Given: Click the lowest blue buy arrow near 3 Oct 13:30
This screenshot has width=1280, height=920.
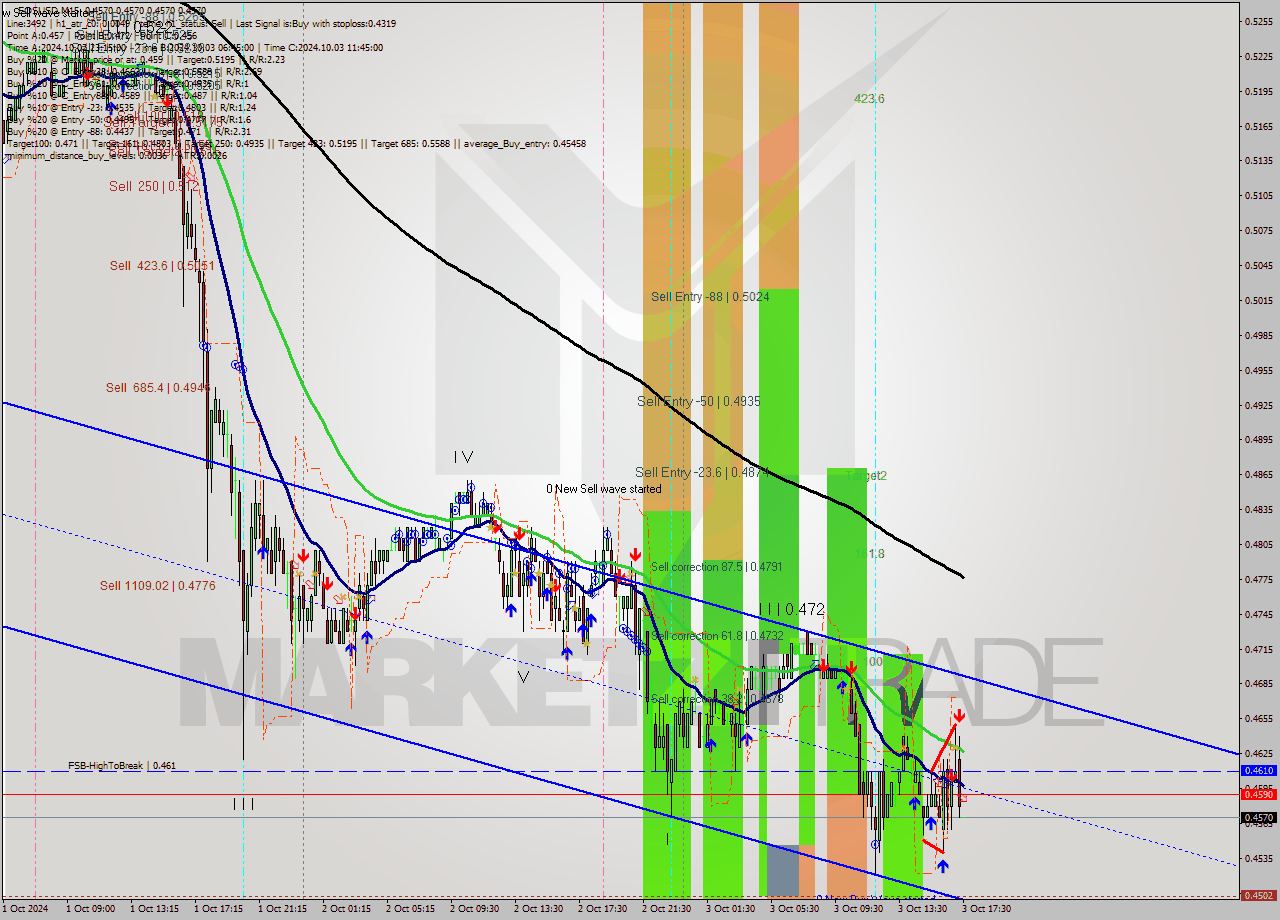Looking at the screenshot, I should pyautogui.click(x=942, y=866).
